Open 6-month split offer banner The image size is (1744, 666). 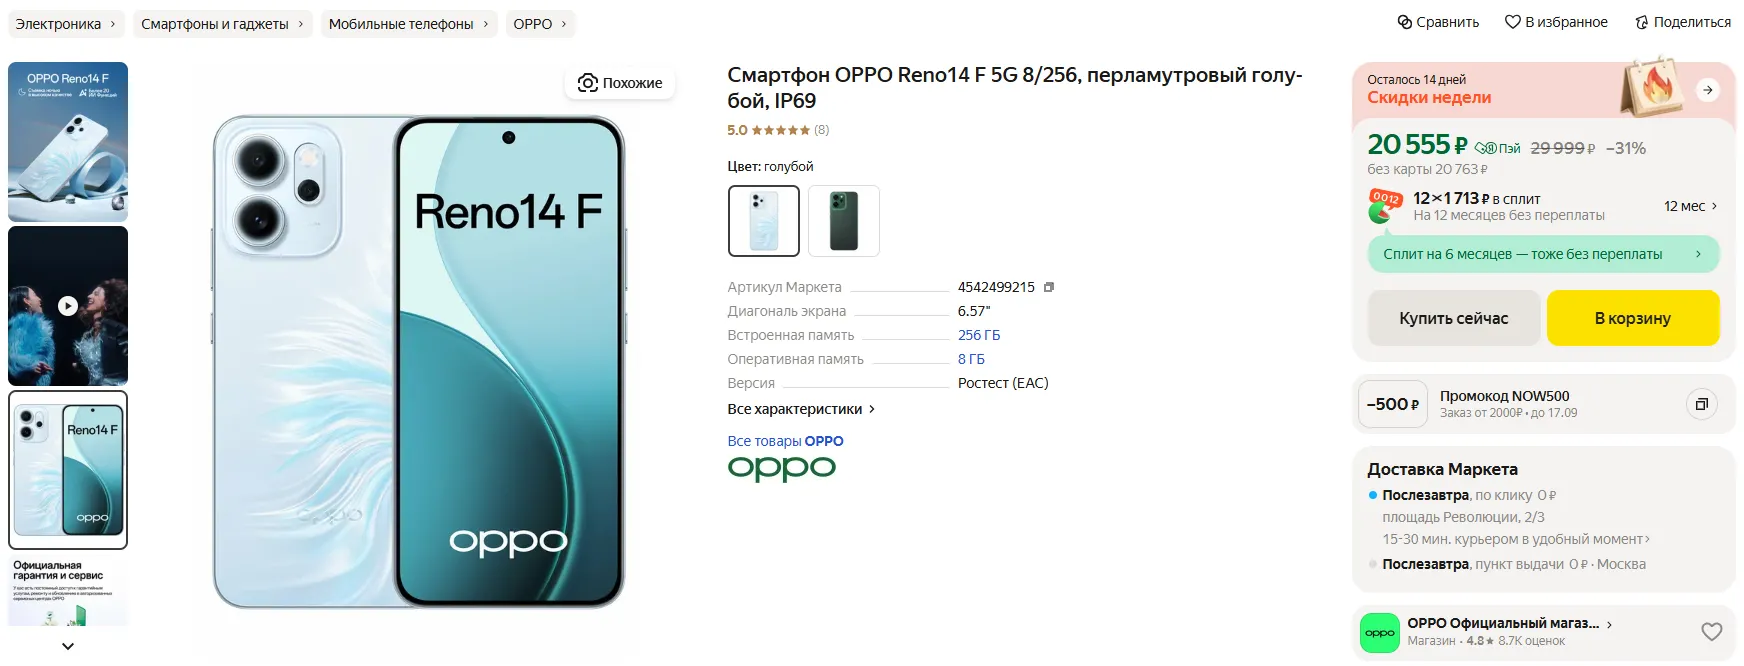[x=1542, y=254]
